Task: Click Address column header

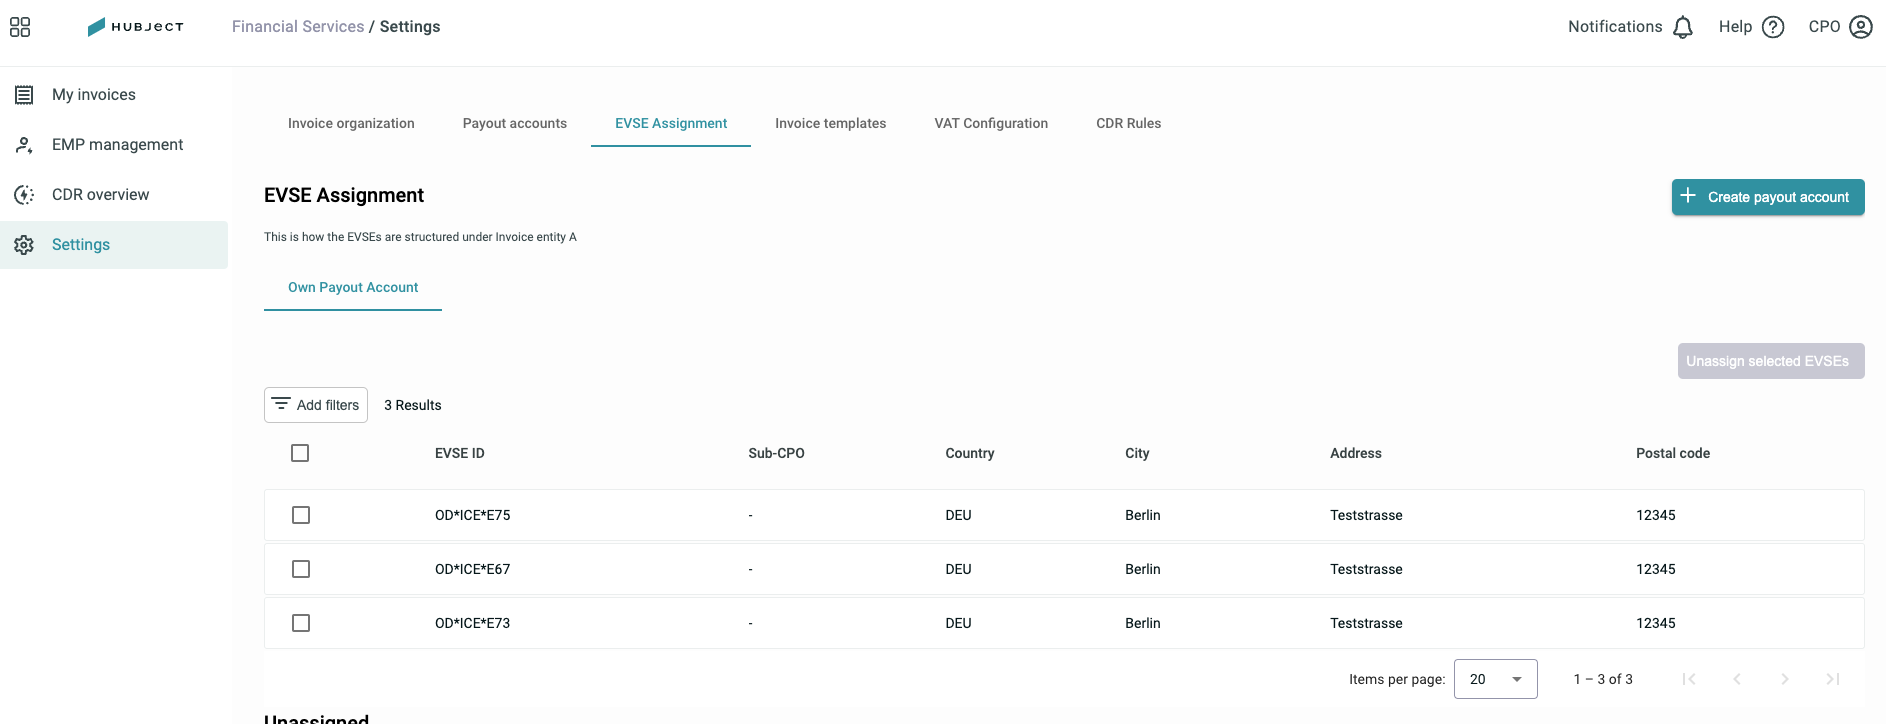Action: [x=1356, y=453]
